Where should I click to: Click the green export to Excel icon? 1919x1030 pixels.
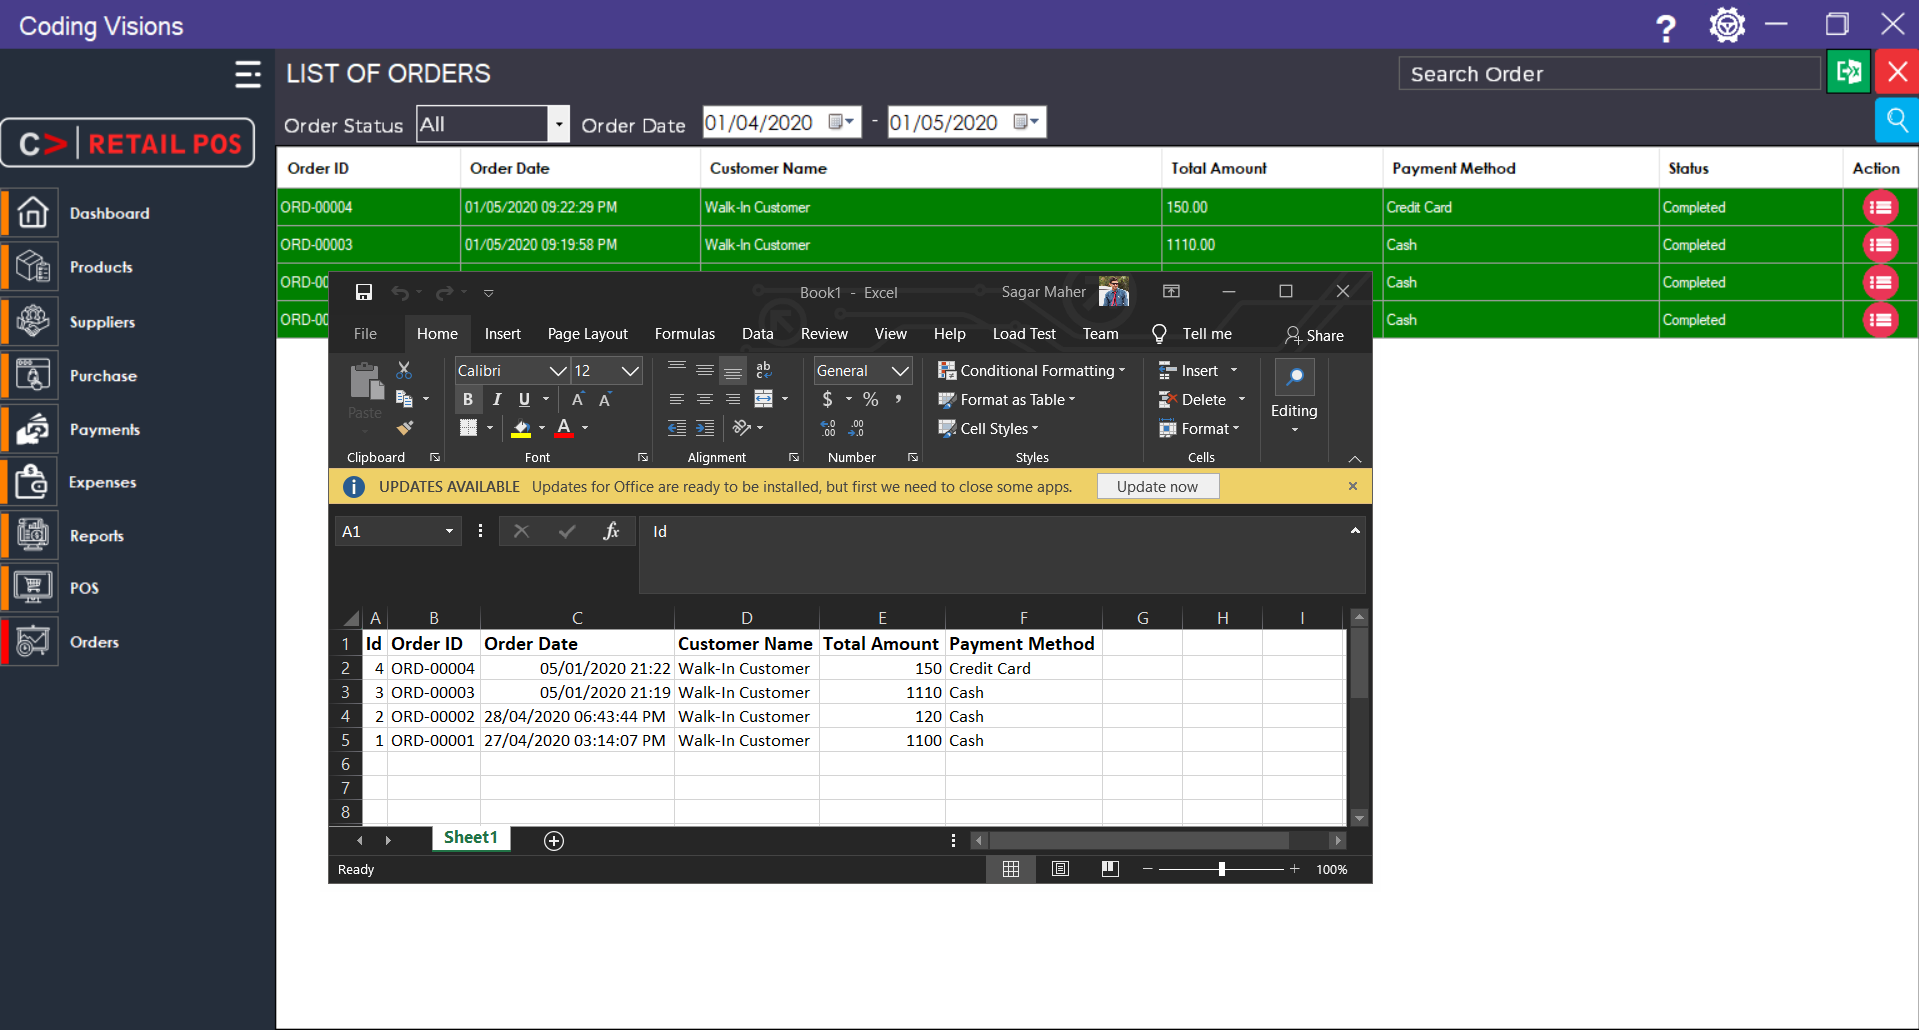tap(1848, 72)
